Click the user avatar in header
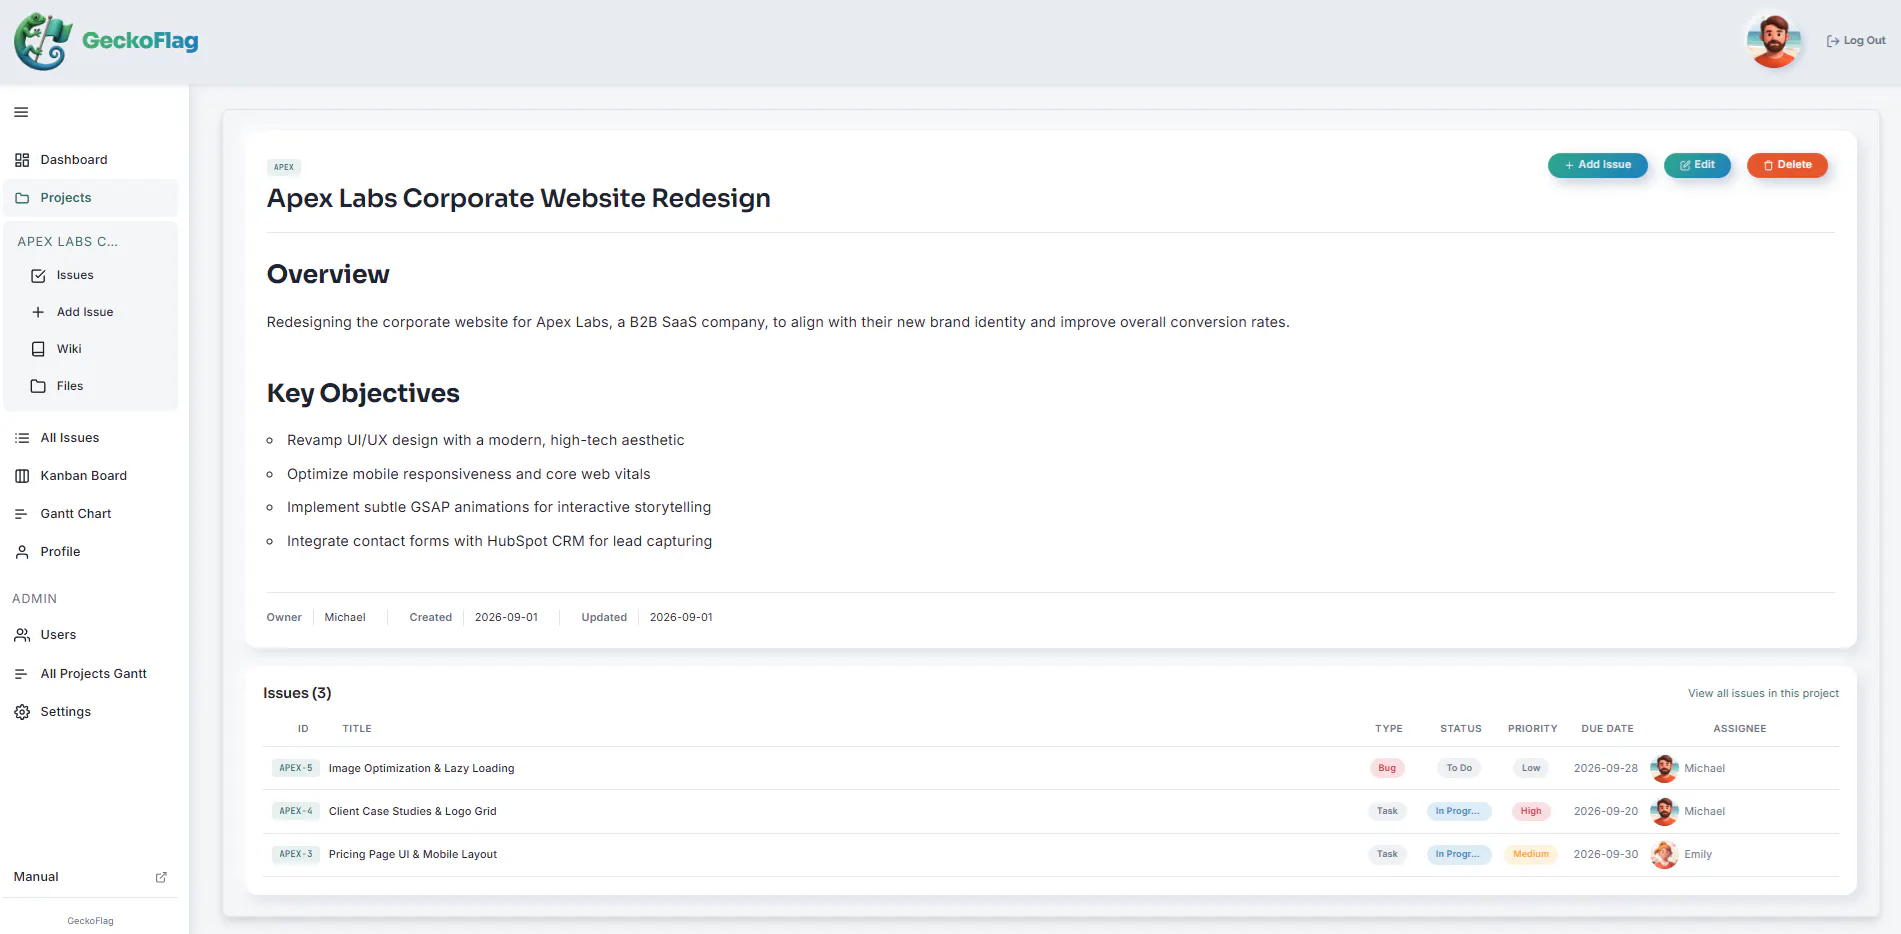Screen dimensions: 1901x934 pyautogui.click(x=1774, y=41)
